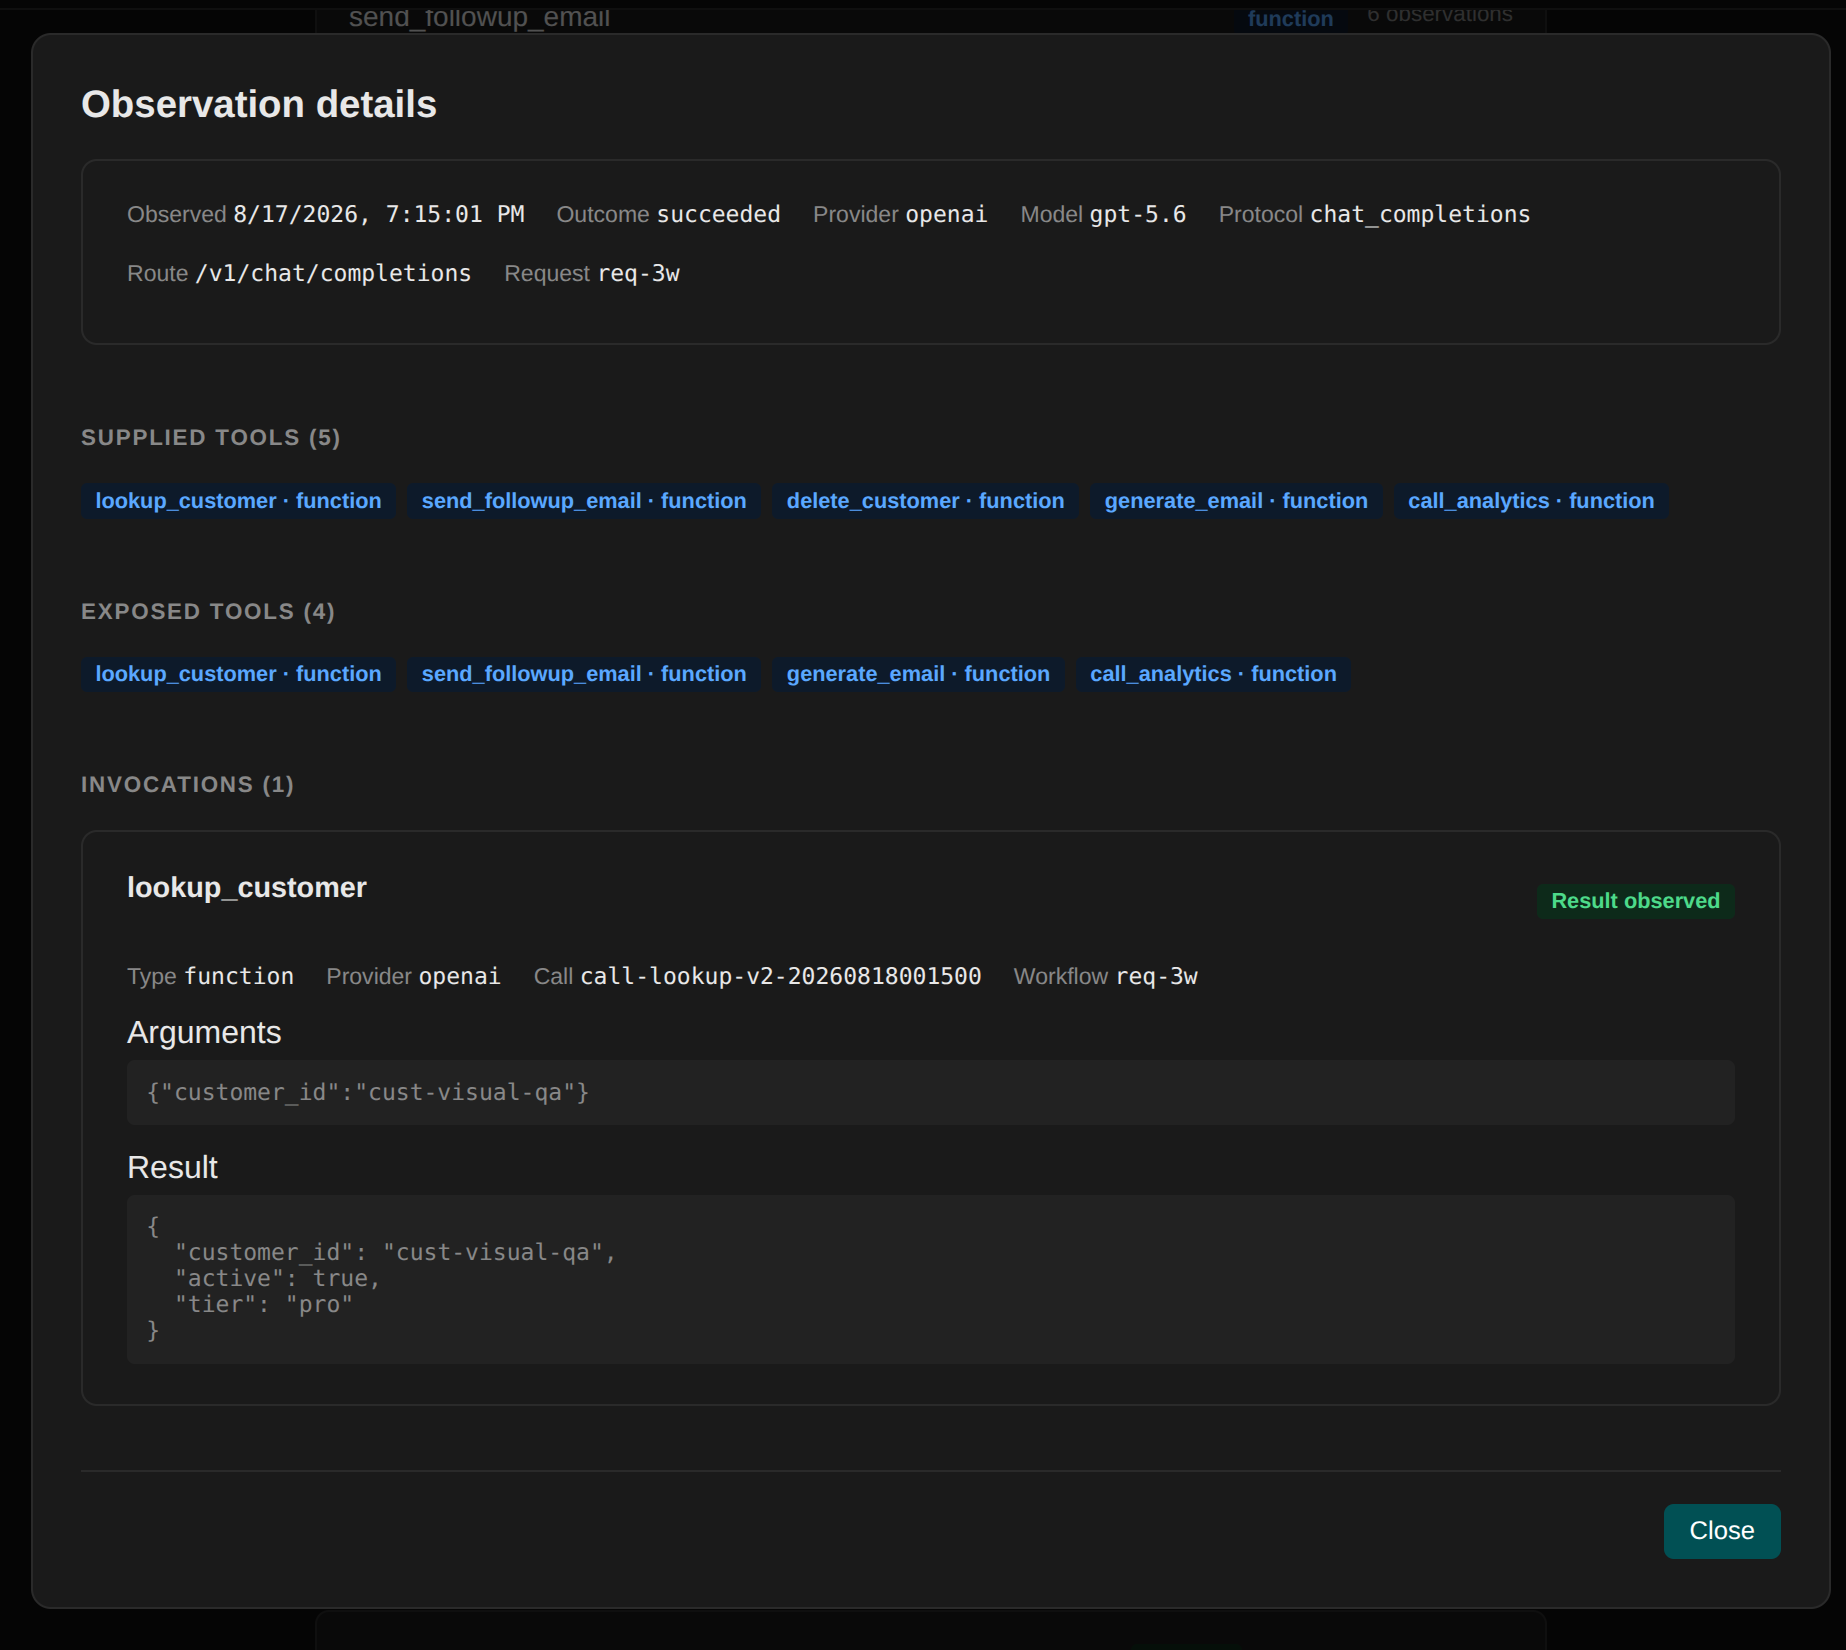Click the 'Result' section label
Image resolution: width=1846 pixels, height=1650 pixels.
[x=172, y=1168]
